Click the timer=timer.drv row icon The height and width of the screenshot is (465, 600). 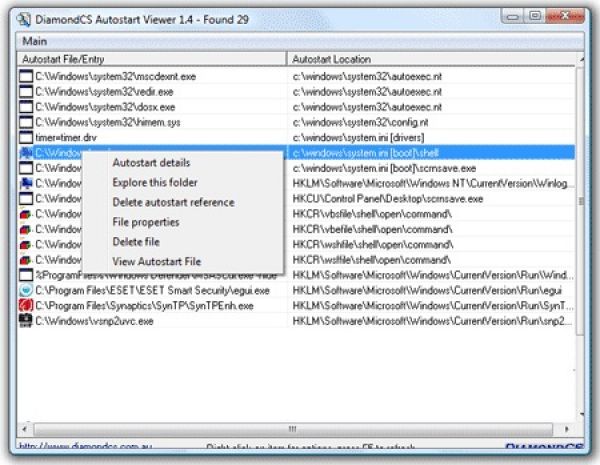click(26, 137)
